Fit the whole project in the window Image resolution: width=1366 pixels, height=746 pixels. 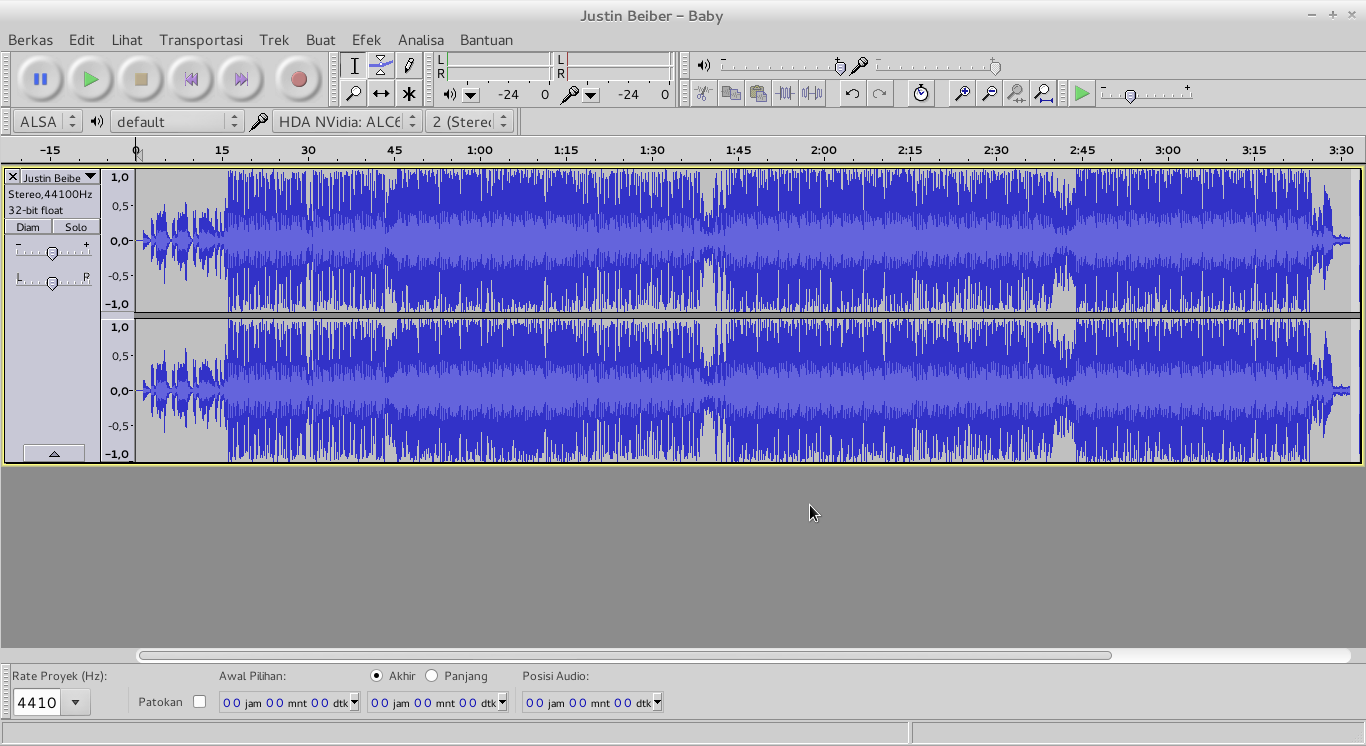tap(1043, 93)
